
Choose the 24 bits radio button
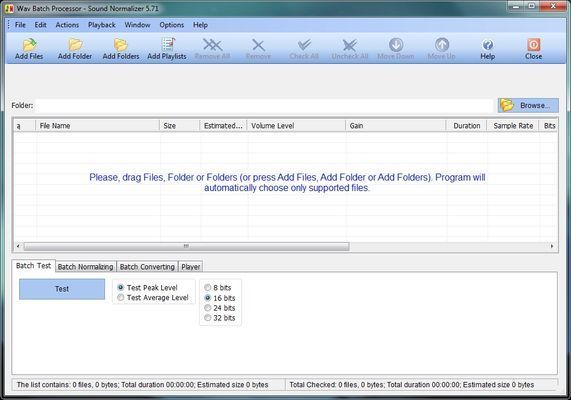point(220,308)
